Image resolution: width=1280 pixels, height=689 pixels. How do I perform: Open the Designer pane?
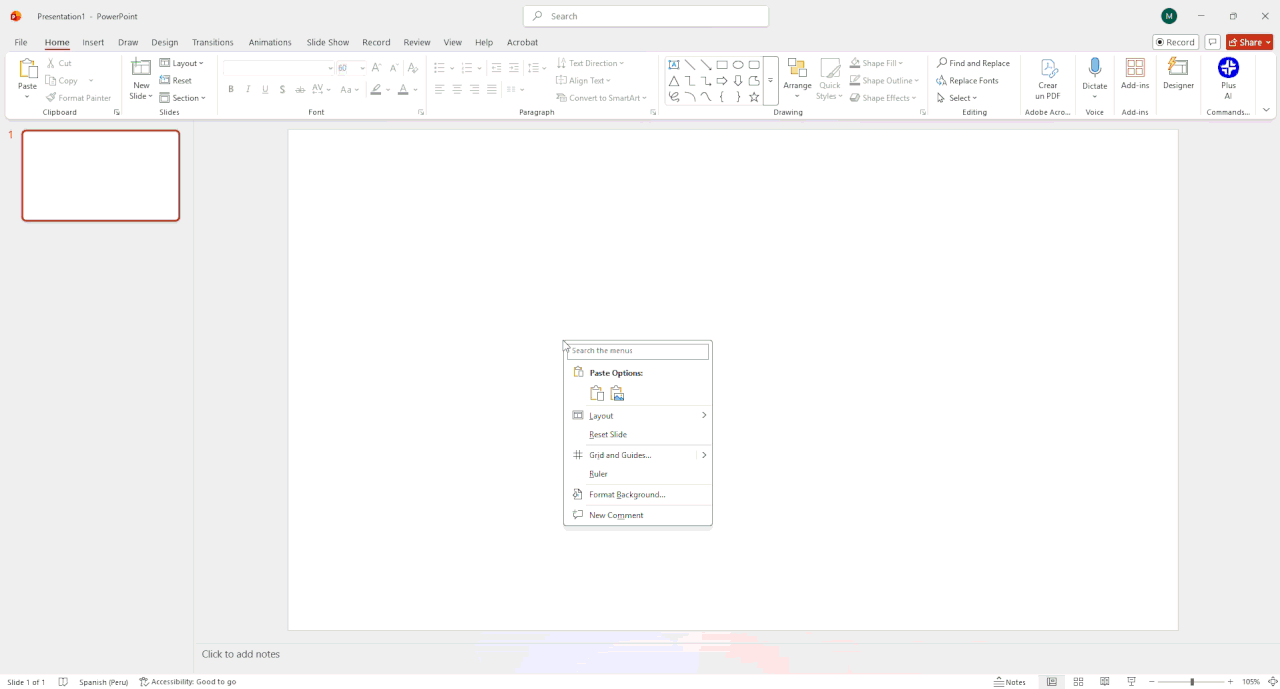1178,74
